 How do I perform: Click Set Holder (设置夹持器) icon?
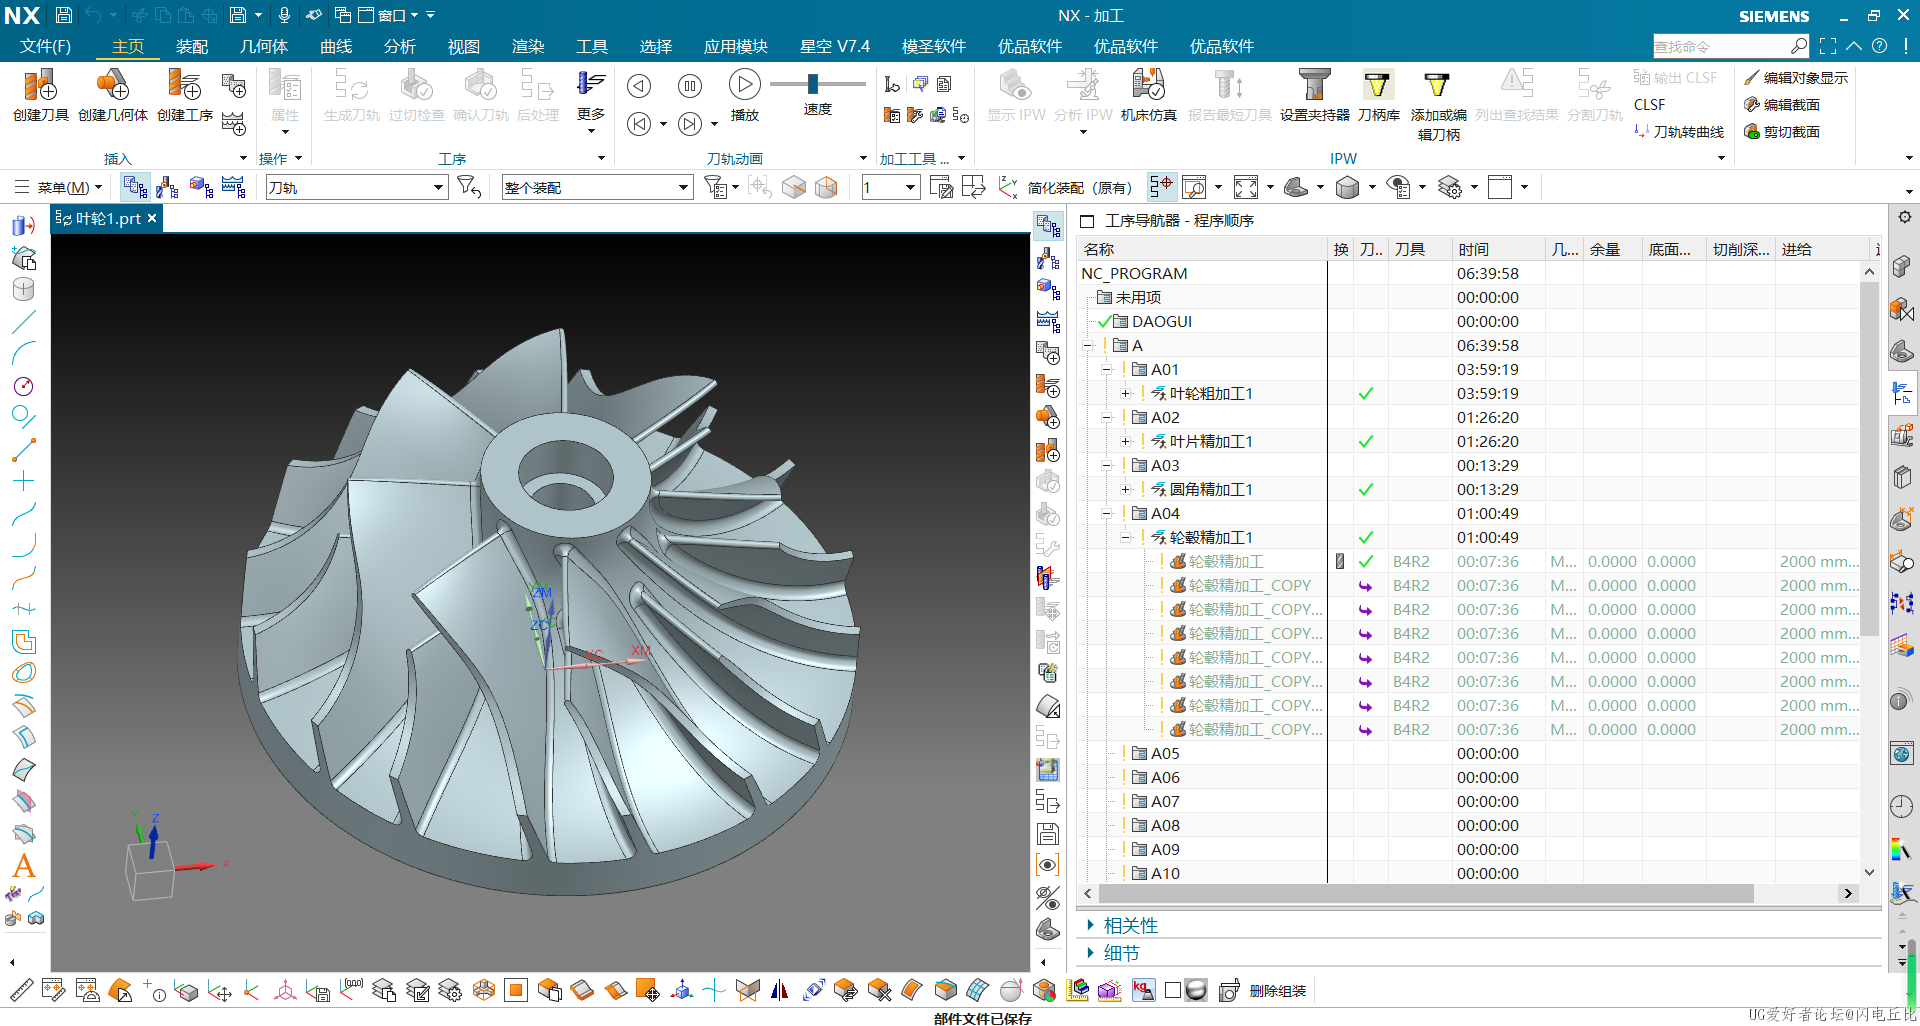[x=1314, y=95]
